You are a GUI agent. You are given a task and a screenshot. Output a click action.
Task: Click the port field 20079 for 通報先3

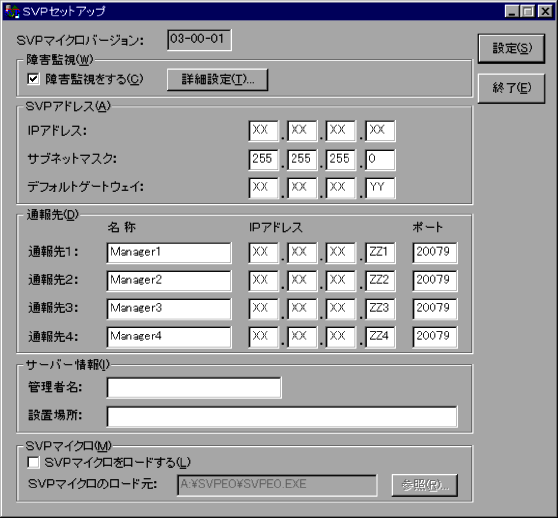(435, 309)
